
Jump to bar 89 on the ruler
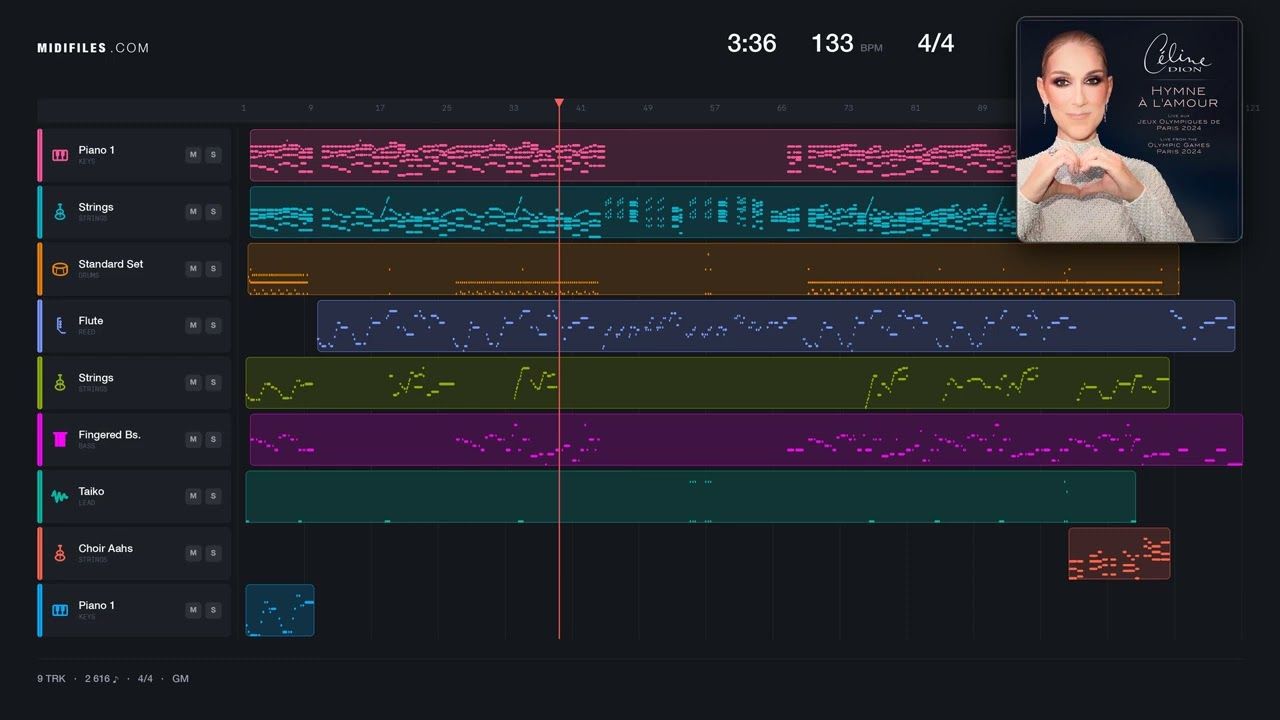tap(982, 108)
